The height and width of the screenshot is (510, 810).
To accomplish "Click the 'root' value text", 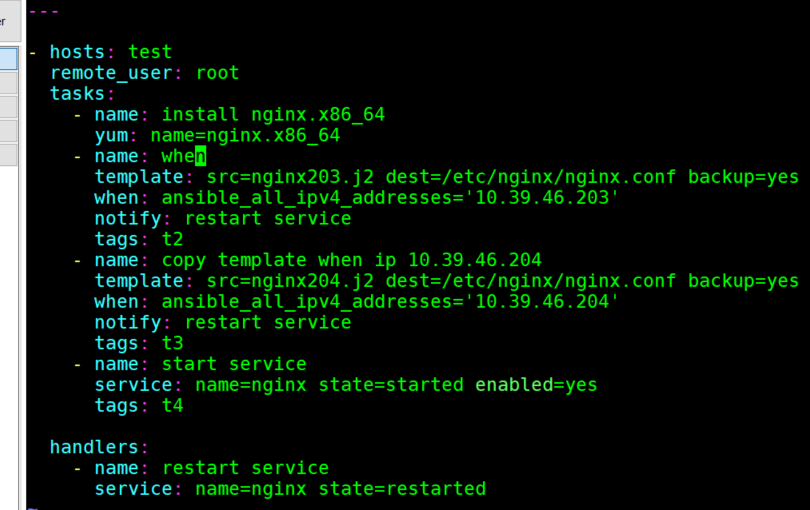I will point(217,73).
